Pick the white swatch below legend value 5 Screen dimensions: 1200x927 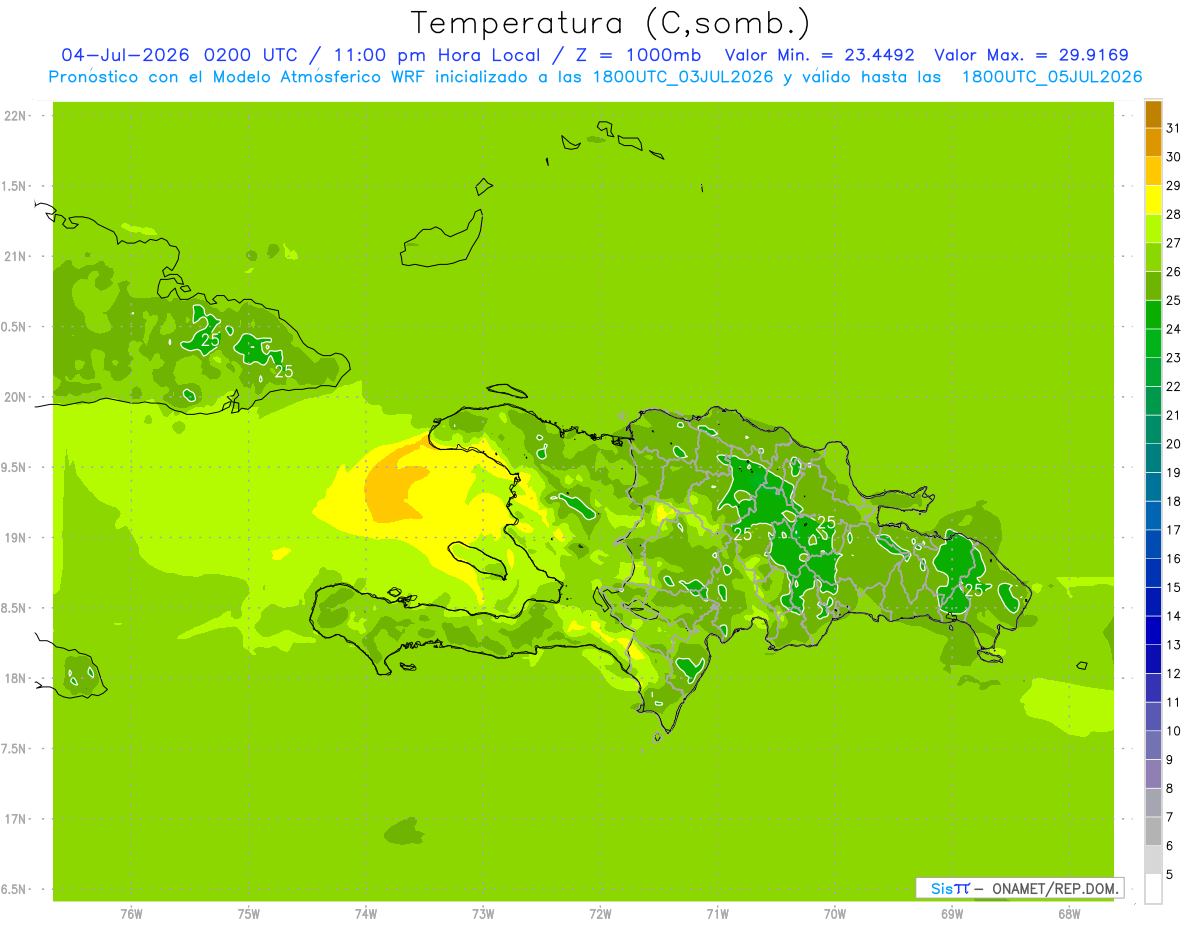pyautogui.click(x=1153, y=889)
